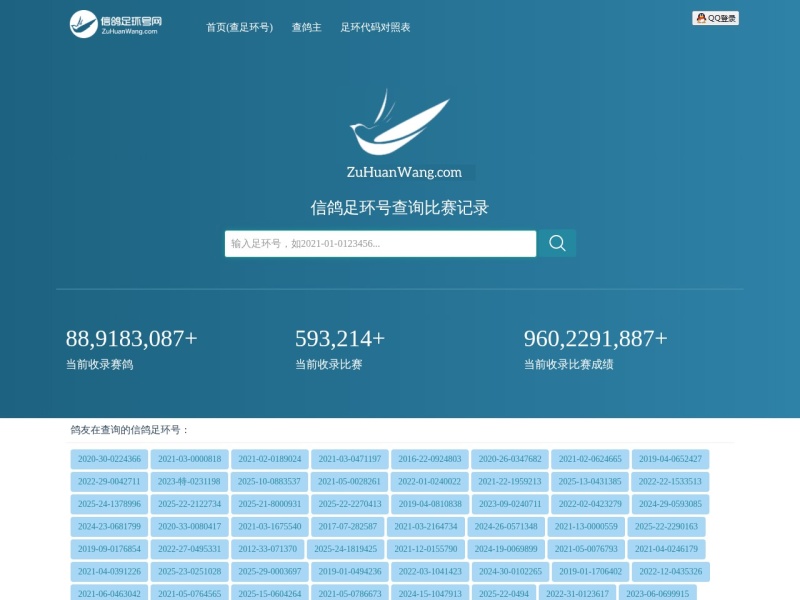The image size is (800, 600).
Task: Open ring number 2016-22-0924803
Action: coord(430,459)
